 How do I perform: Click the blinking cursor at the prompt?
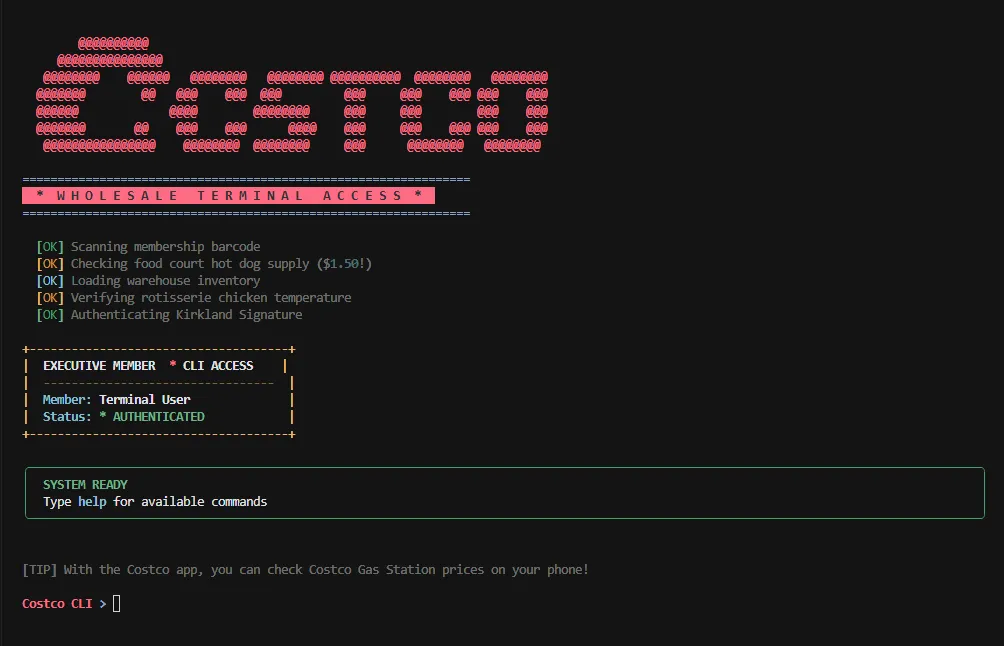[x=116, y=603]
